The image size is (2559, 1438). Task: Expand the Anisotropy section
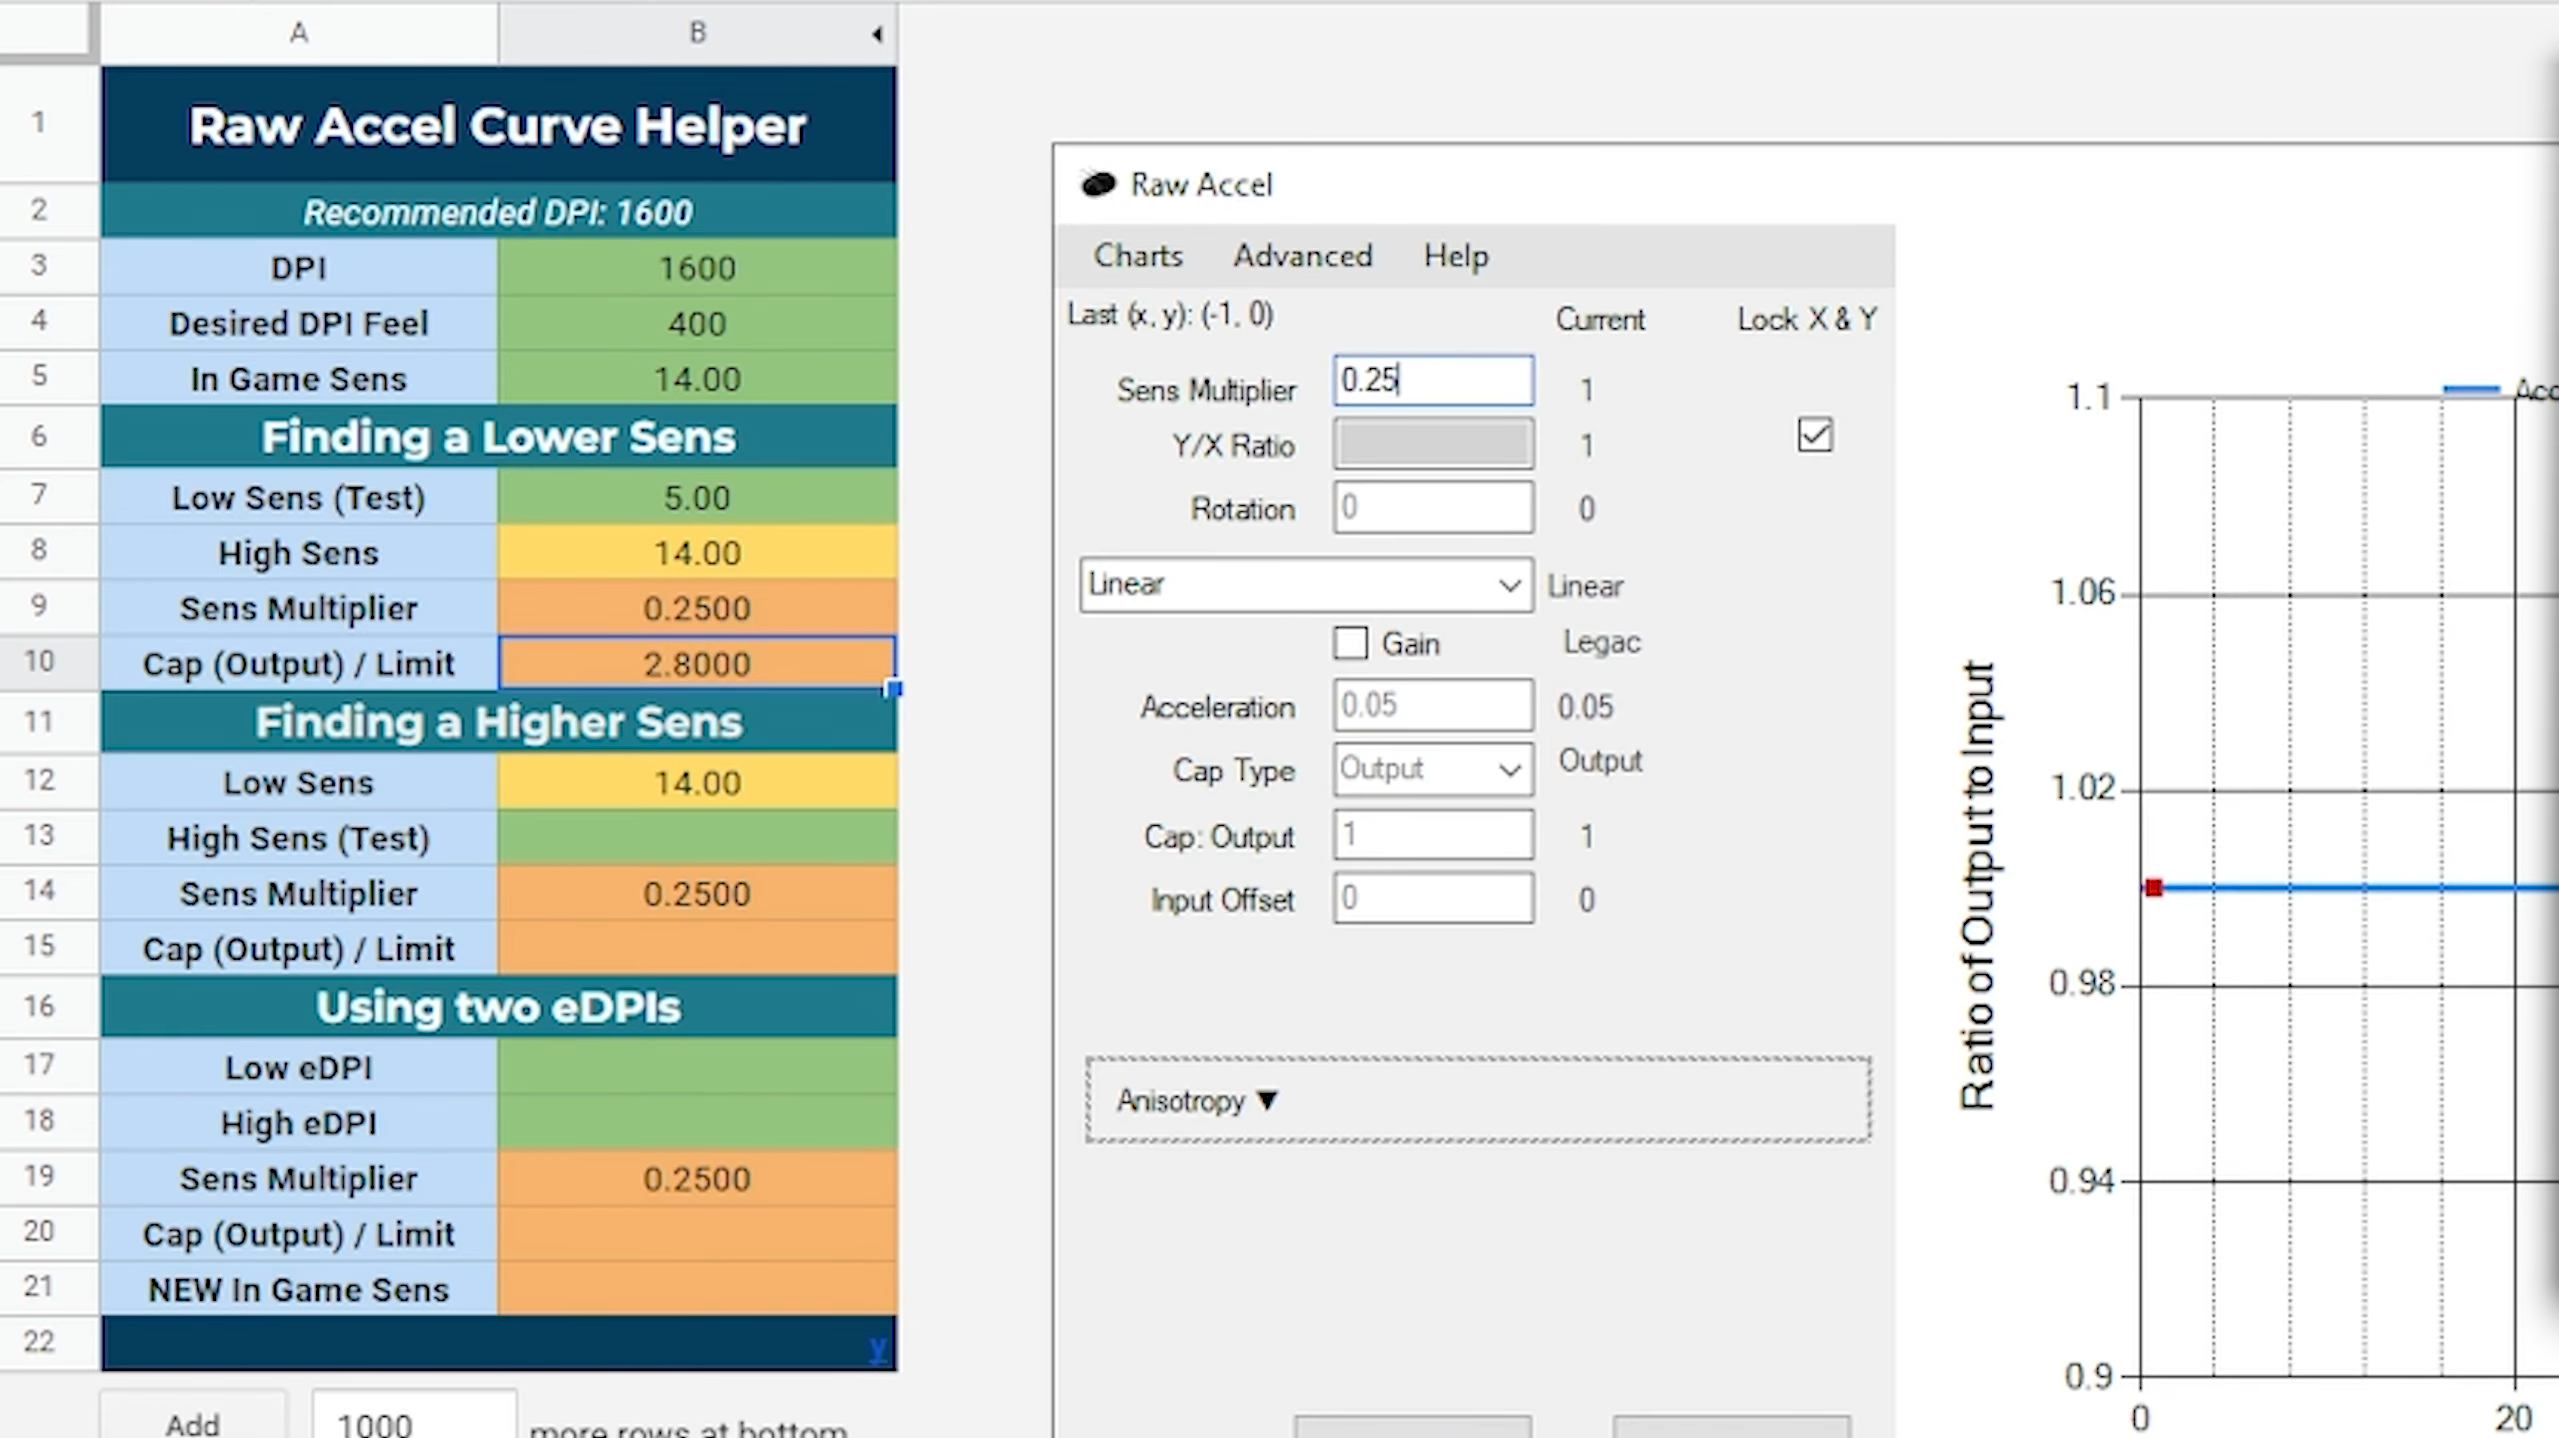1477,1100
